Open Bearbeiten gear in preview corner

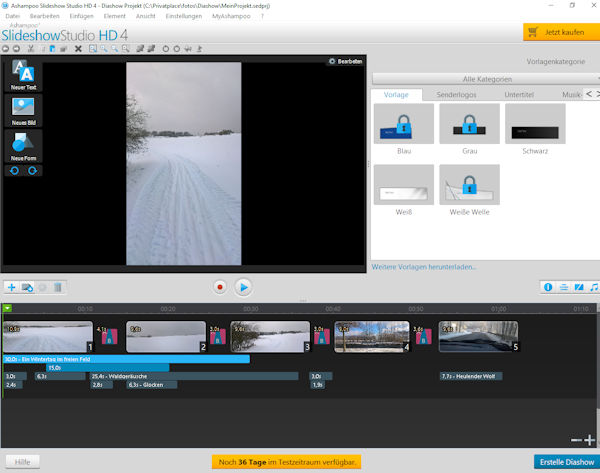pyautogui.click(x=345, y=61)
